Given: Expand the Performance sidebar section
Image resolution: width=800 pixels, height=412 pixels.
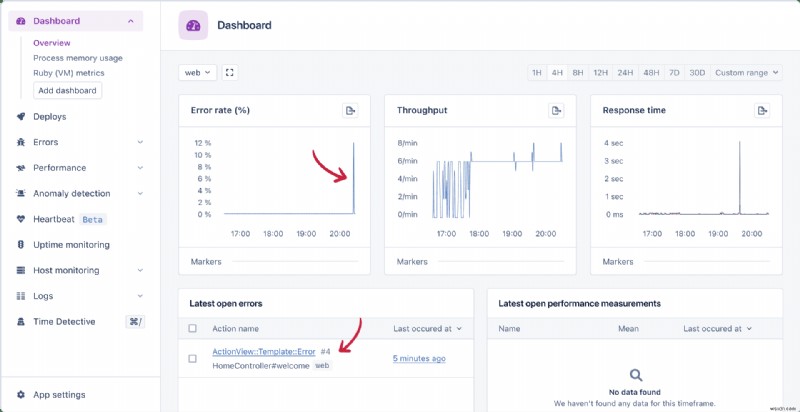Looking at the screenshot, I should coord(140,168).
